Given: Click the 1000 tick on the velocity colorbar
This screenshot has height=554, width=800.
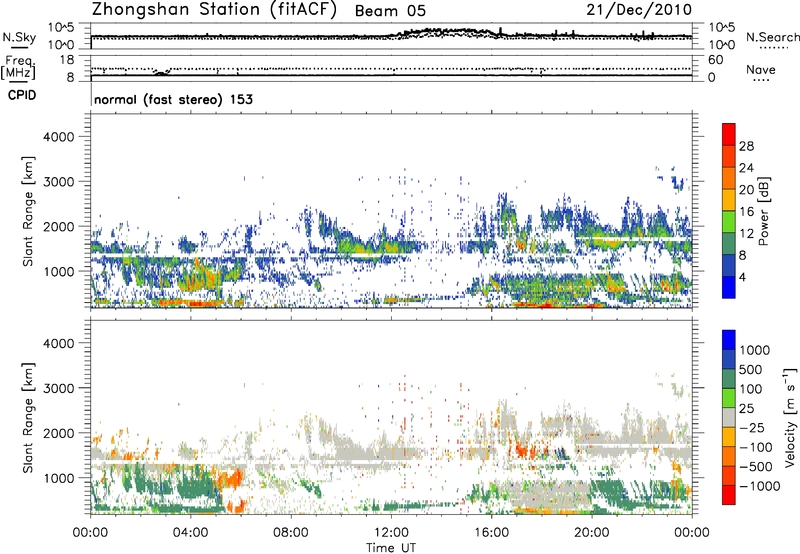Looking at the screenshot, I should [x=755, y=350].
